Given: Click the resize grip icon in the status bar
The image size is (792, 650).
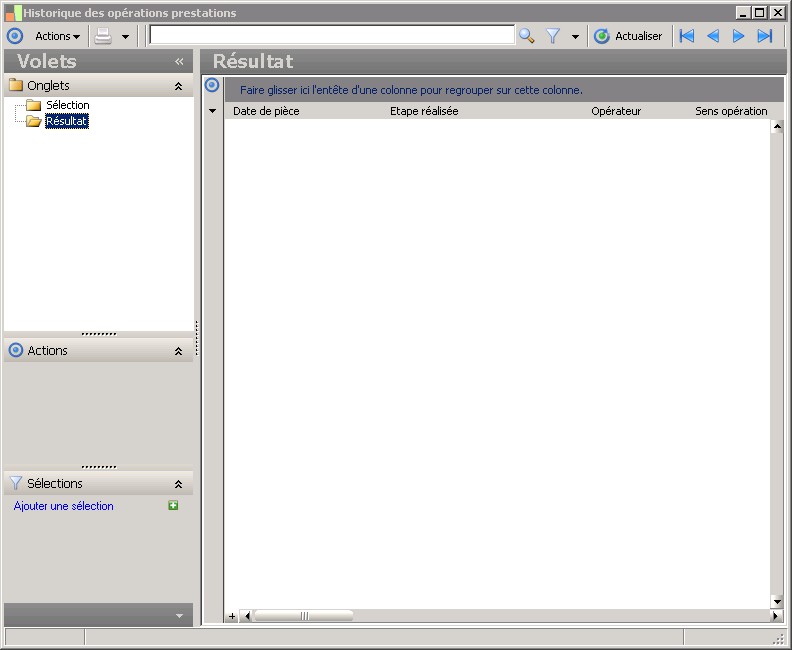Looking at the screenshot, I should pyautogui.click(x=778, y=638).
